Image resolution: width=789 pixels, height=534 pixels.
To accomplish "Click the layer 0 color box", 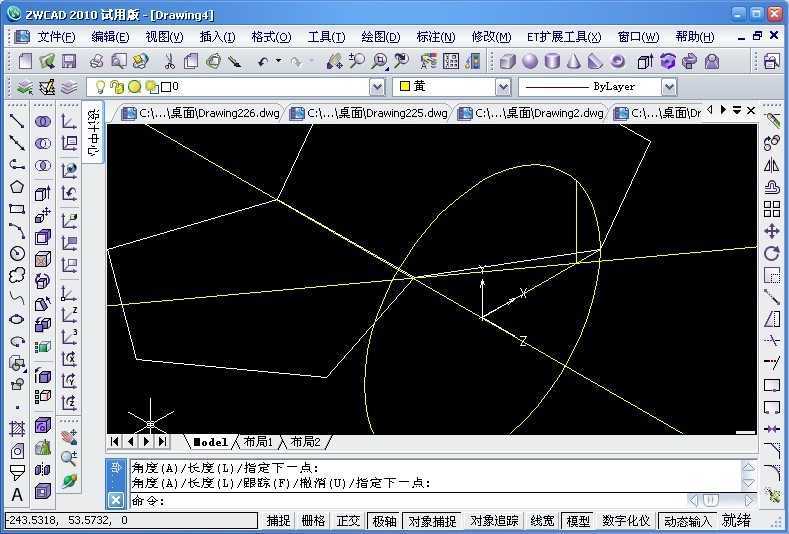I will [x=166, y=87].
